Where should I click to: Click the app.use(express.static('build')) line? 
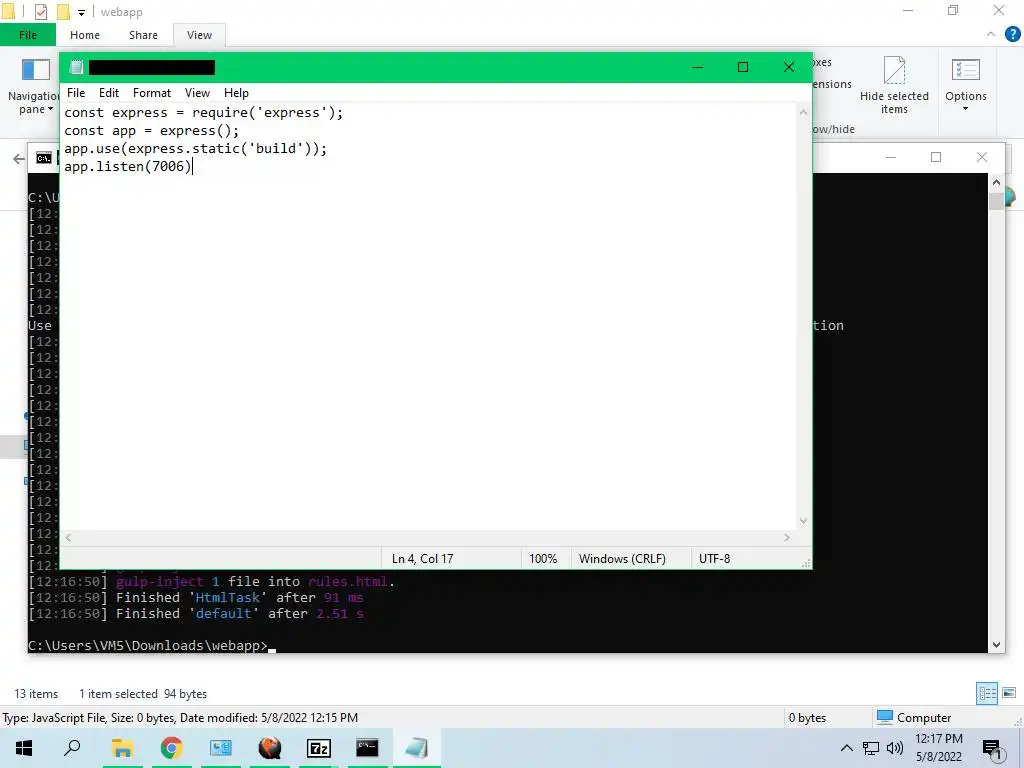pyautogui.click(x=195, y=148)
